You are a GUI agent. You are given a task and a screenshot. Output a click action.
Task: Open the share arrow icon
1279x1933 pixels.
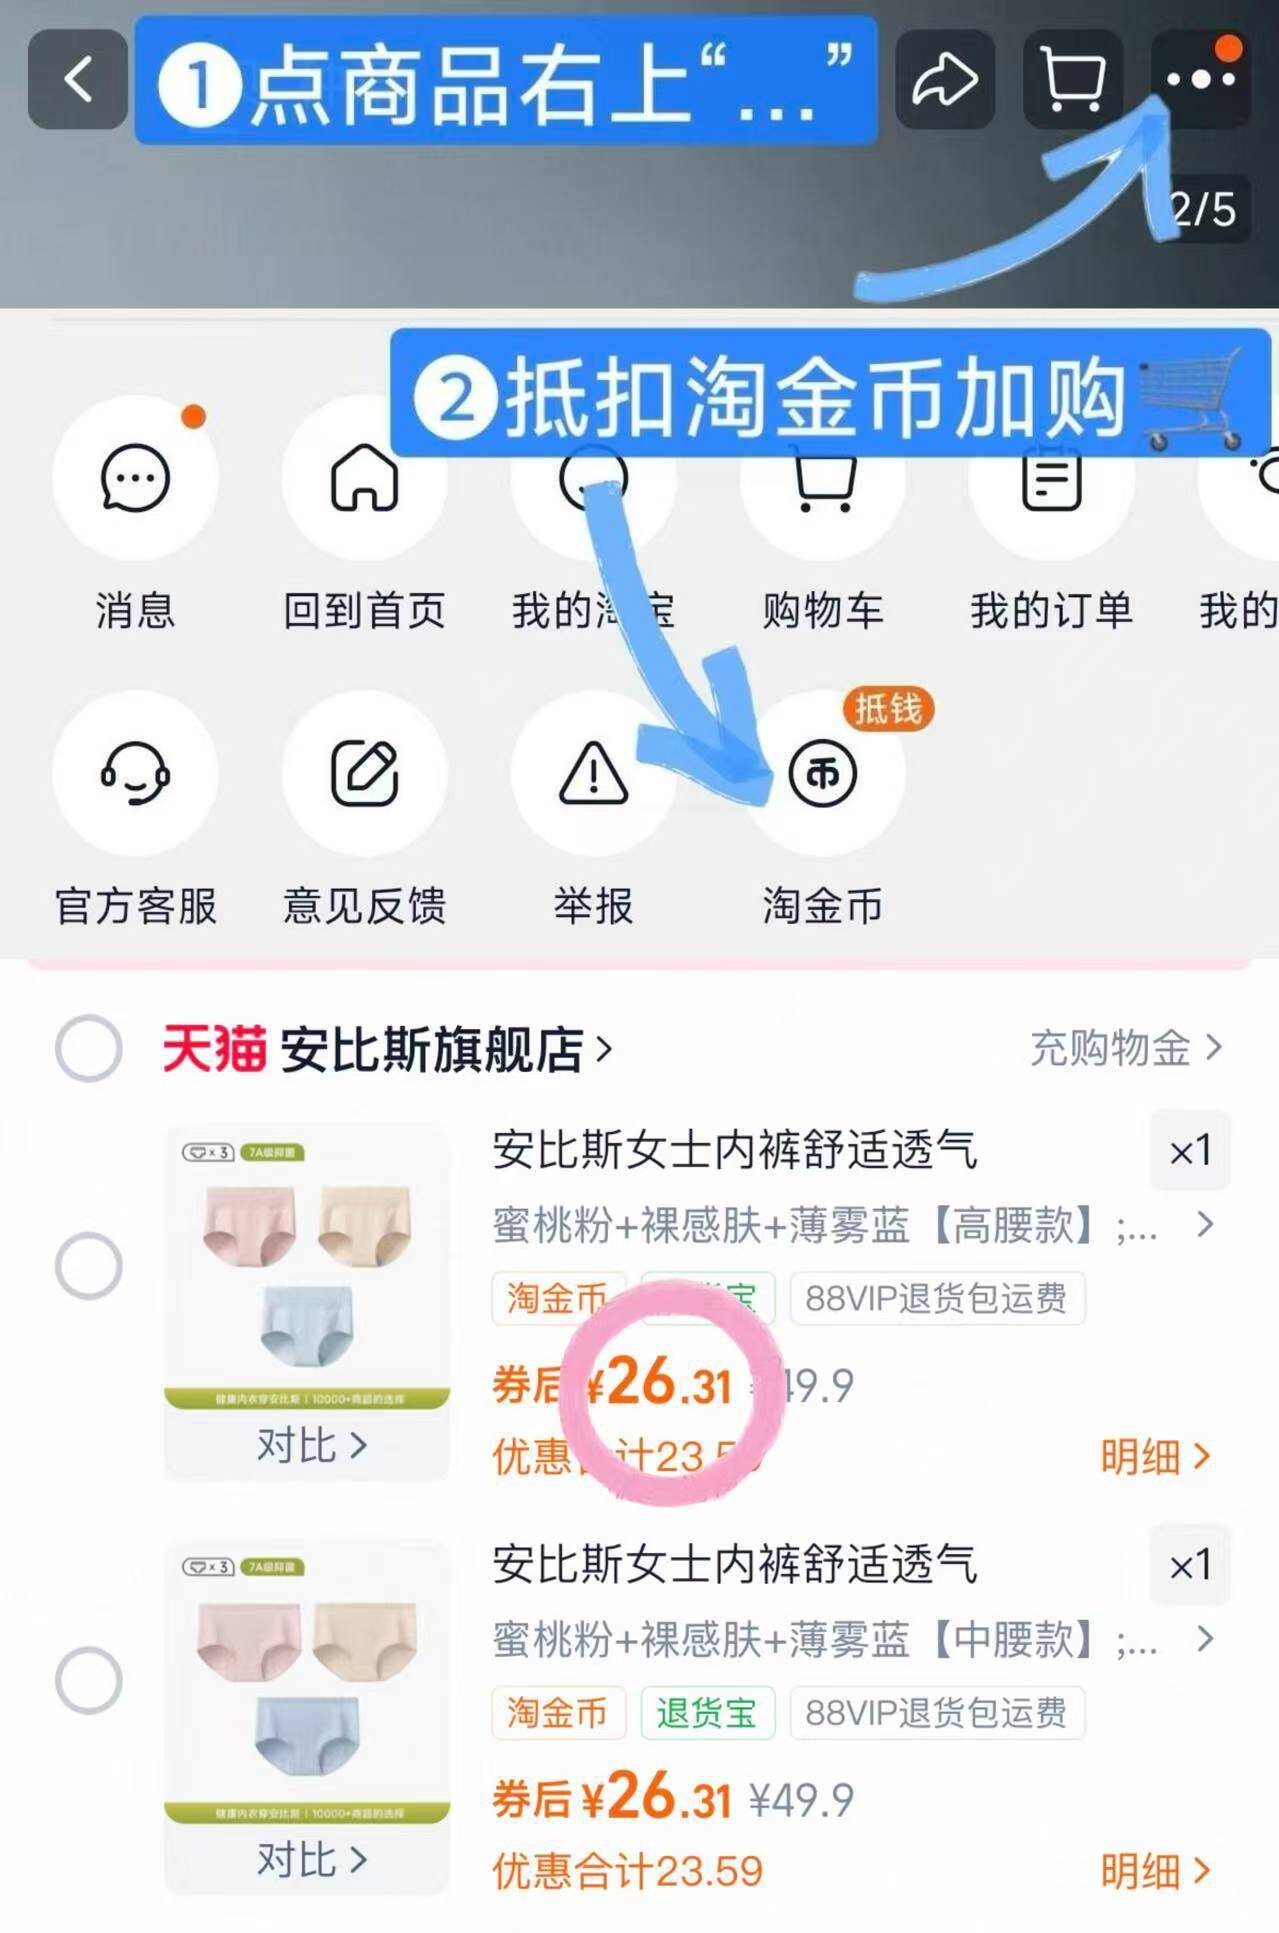[944, 79]
